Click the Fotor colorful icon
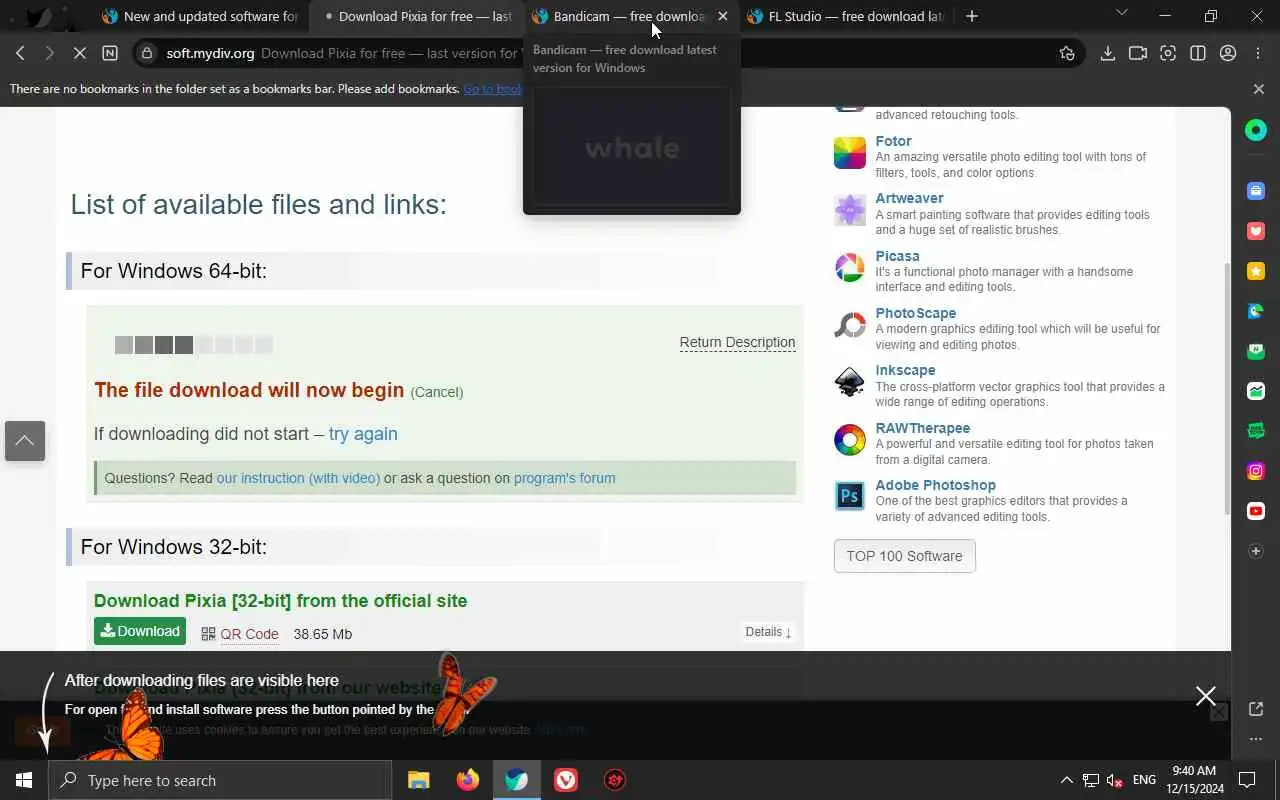 (x=850, y=153)
